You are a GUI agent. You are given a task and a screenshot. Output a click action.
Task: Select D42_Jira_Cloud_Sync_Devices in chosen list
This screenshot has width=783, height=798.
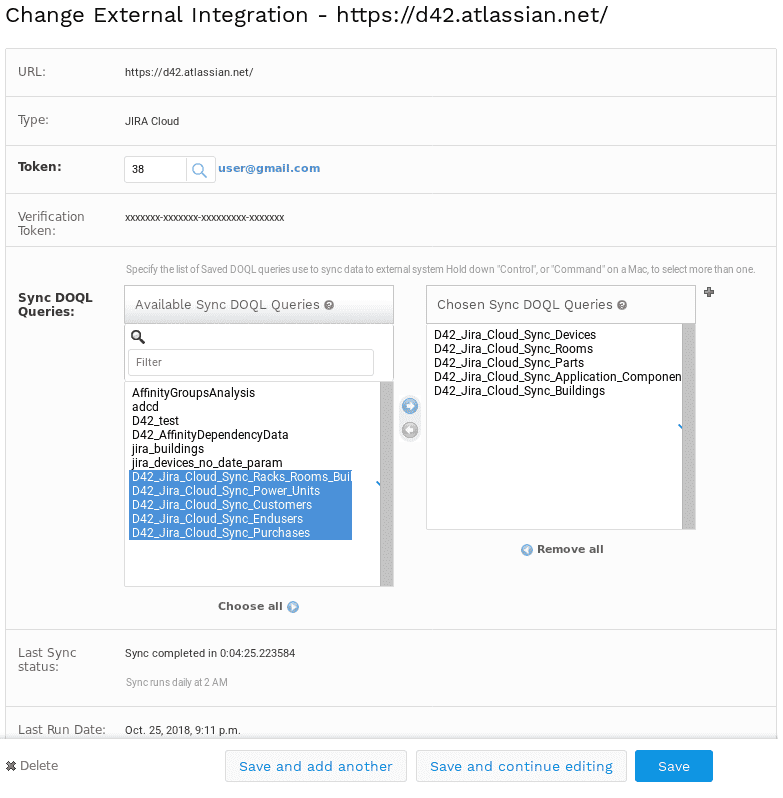tap(516, 335)
